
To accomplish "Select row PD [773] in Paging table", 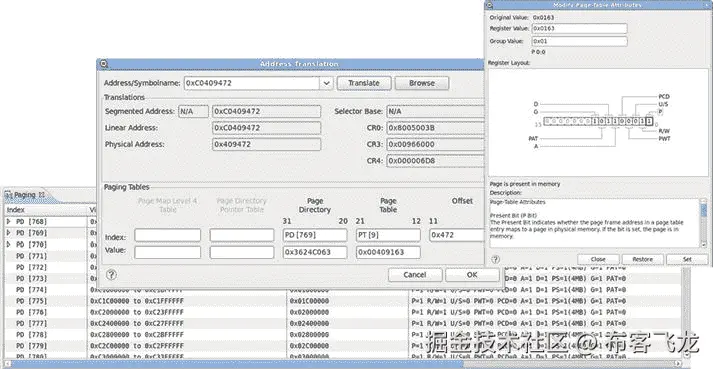I will pyautogui.click(x=45, y=278).
